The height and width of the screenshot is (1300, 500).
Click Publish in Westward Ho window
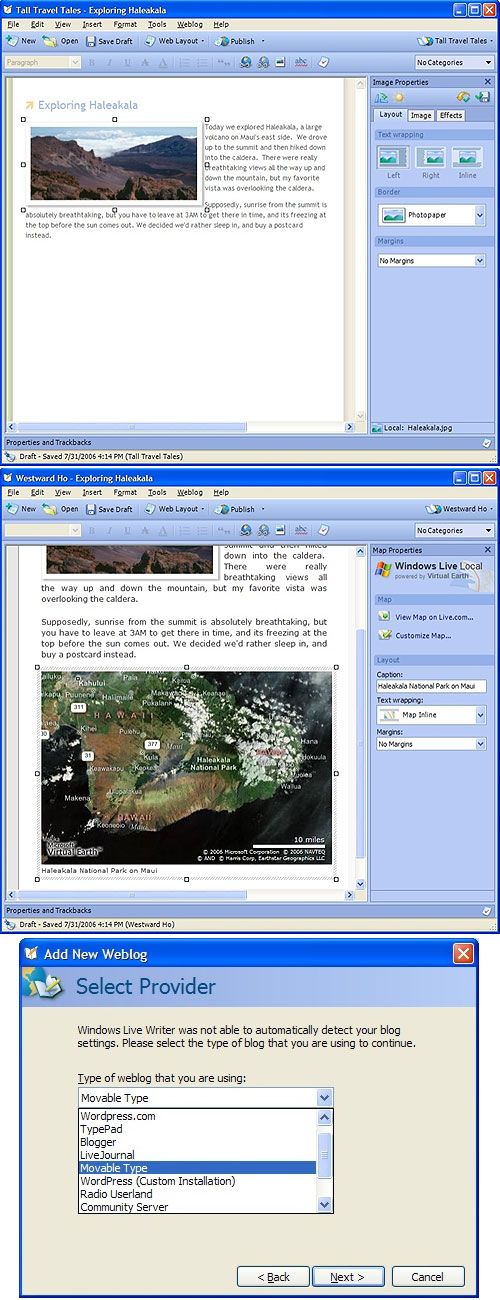pyautogui.click(x=236, y=509)
